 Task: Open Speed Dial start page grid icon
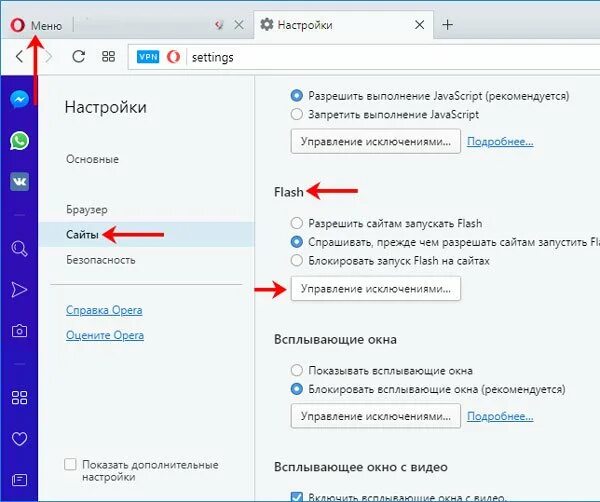(x=108, y=57)
